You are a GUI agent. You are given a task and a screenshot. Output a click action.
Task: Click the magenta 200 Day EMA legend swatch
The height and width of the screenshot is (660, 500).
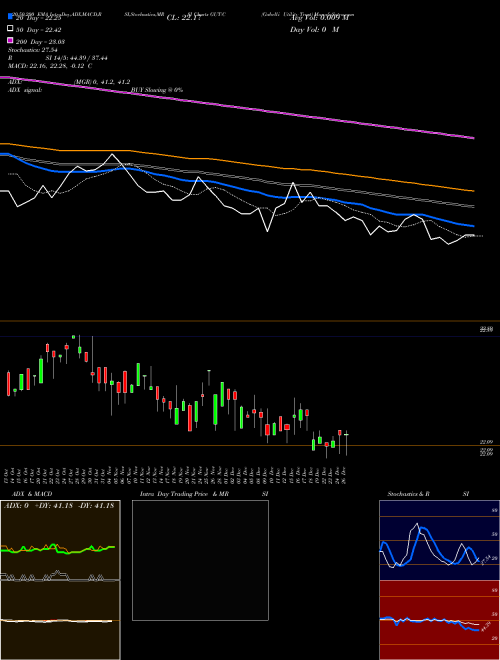pos(11,41)
